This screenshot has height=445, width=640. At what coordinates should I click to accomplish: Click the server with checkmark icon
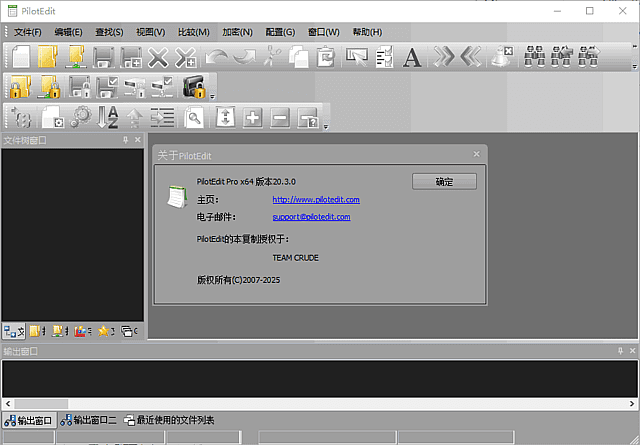tap(162, 87)
